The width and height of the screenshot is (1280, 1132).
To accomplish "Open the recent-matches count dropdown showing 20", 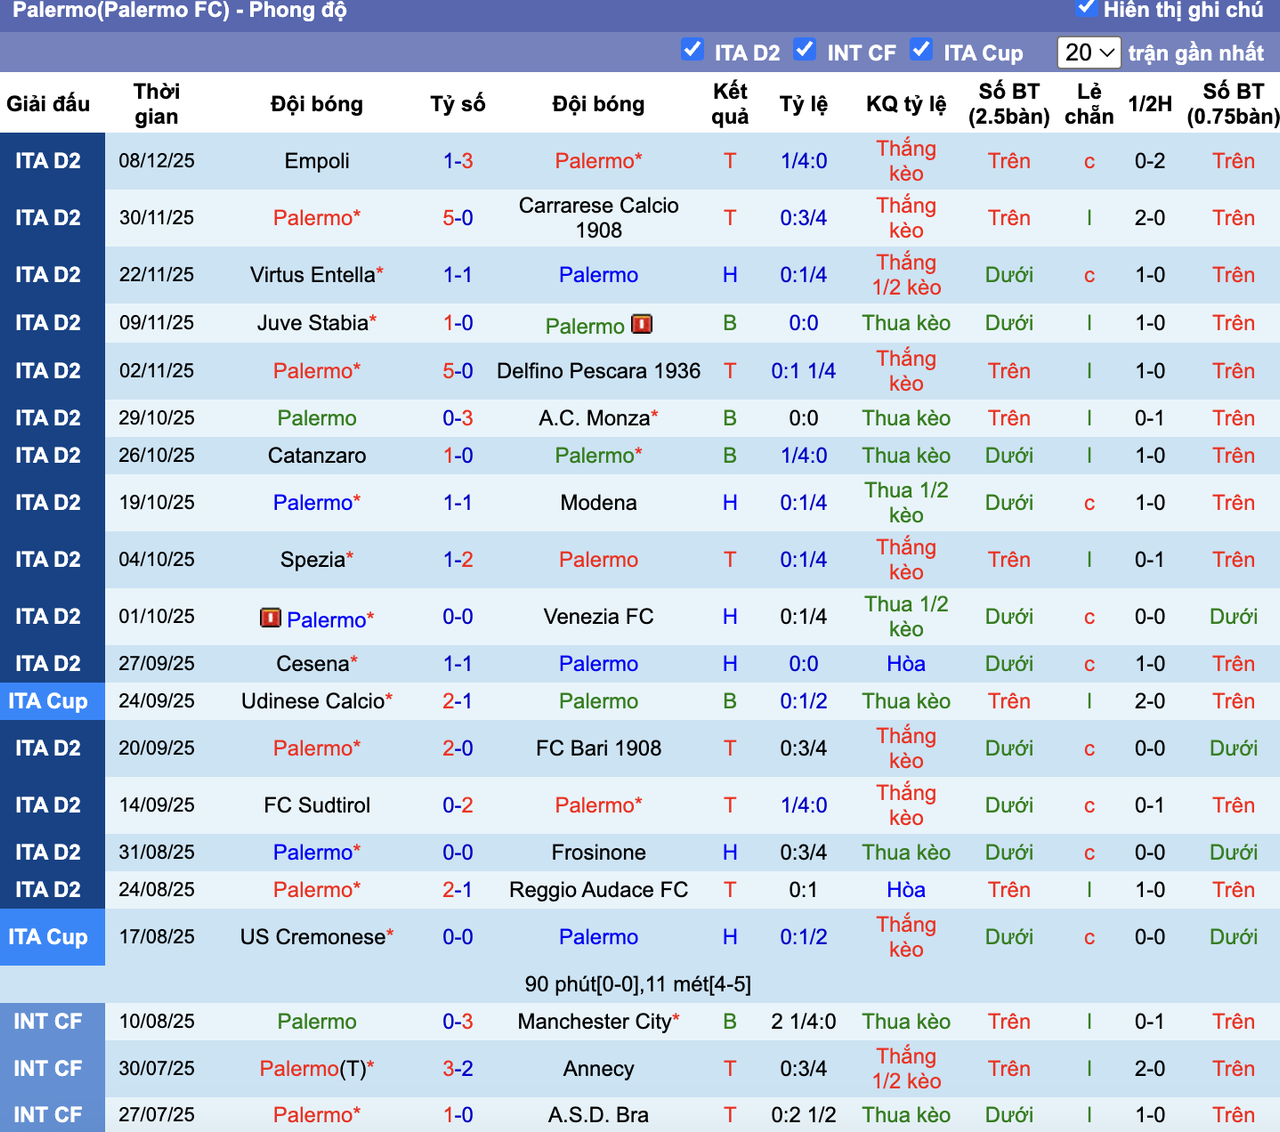I will click(x=1089, y=52).
